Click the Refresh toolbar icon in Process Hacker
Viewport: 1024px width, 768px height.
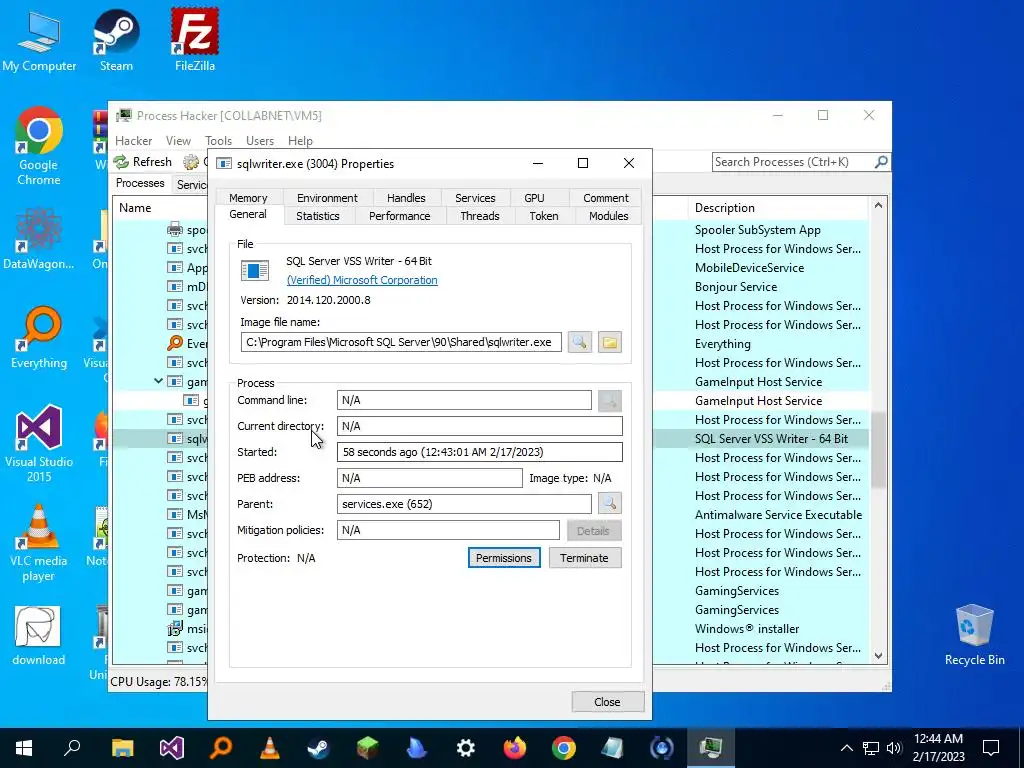click(121, 162)
